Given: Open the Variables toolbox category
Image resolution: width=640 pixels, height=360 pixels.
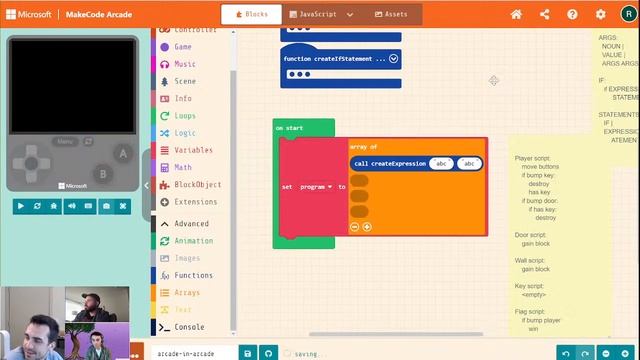Looking at the screenshot, I should tap(192, 150).
